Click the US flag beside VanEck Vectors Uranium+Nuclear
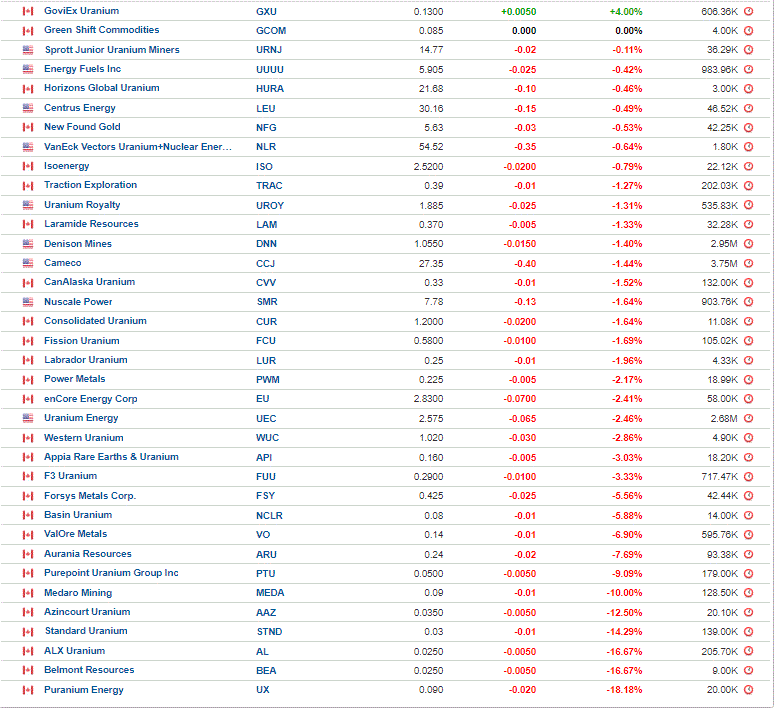Screen dimensions: 775x712 click(28, 147)
